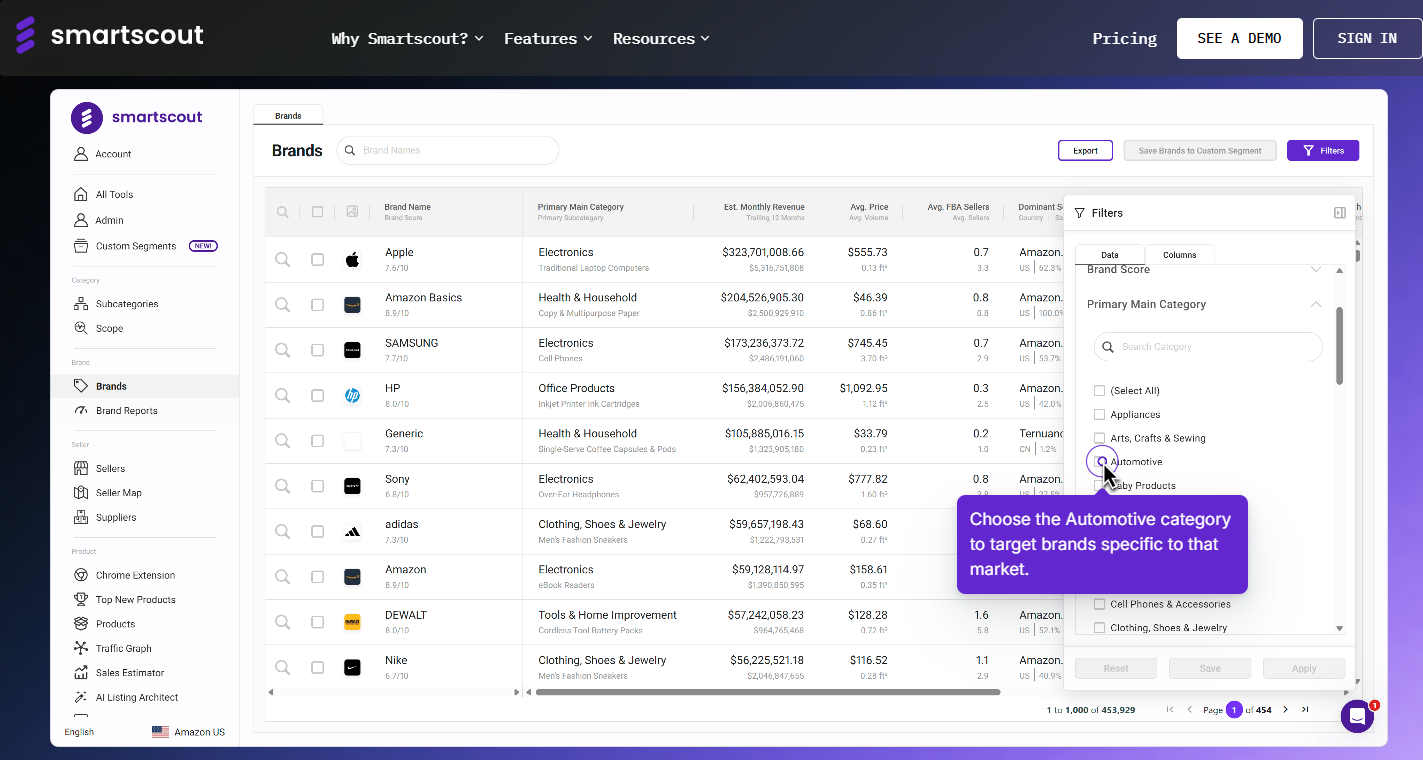Click the Export button
Screen dimensions: 1423x760
pyautogui.click(x=1086, y=151)
